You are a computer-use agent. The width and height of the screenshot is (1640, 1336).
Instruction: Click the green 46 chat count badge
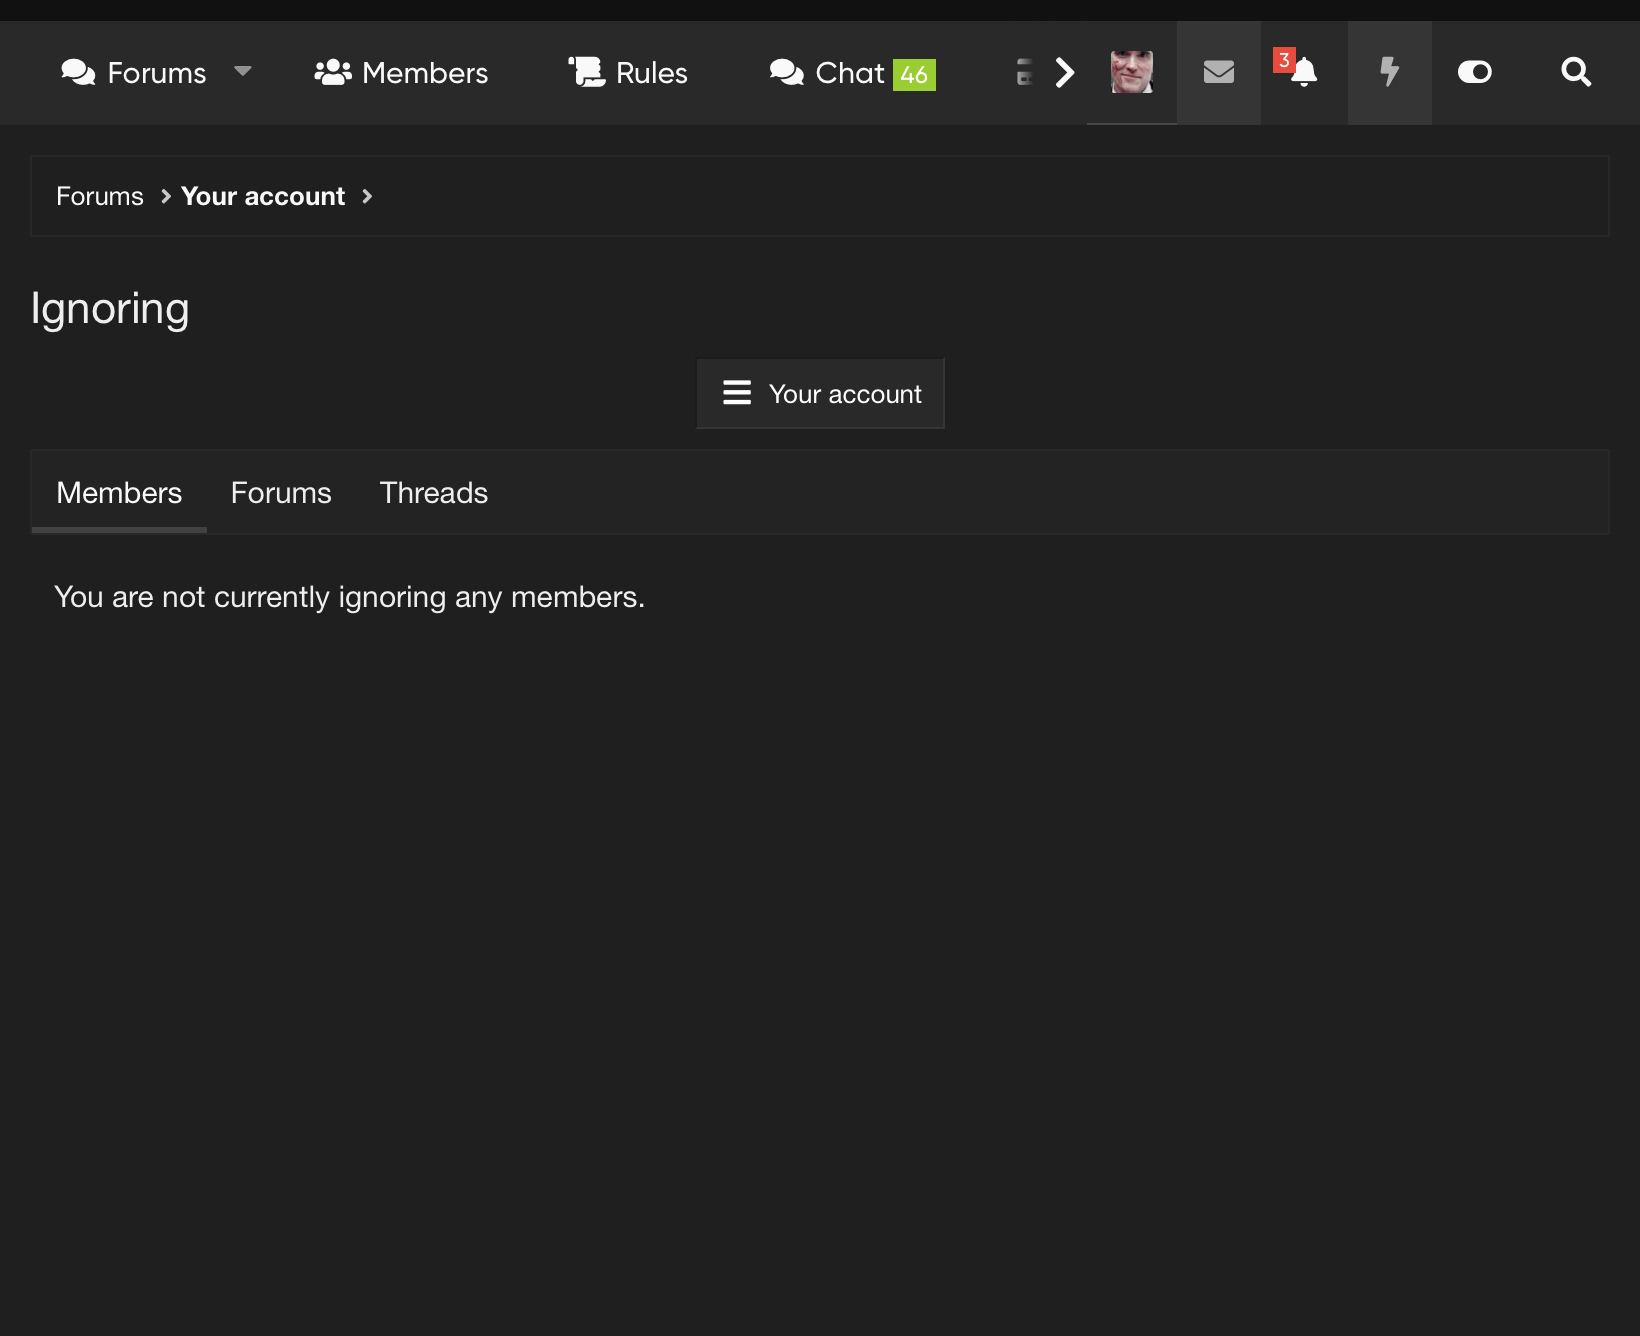click(x=914, y=75)
